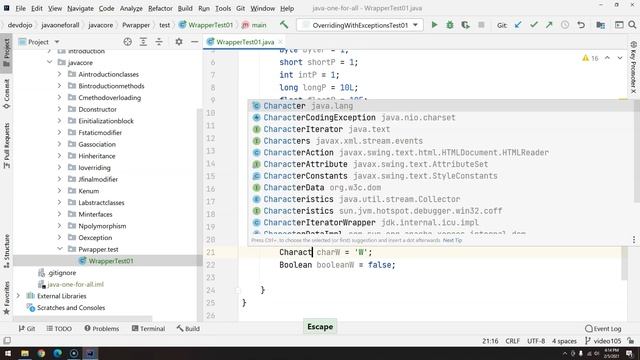Click the Next Tip link in popup
640x360 pixels.
point(452,240)
